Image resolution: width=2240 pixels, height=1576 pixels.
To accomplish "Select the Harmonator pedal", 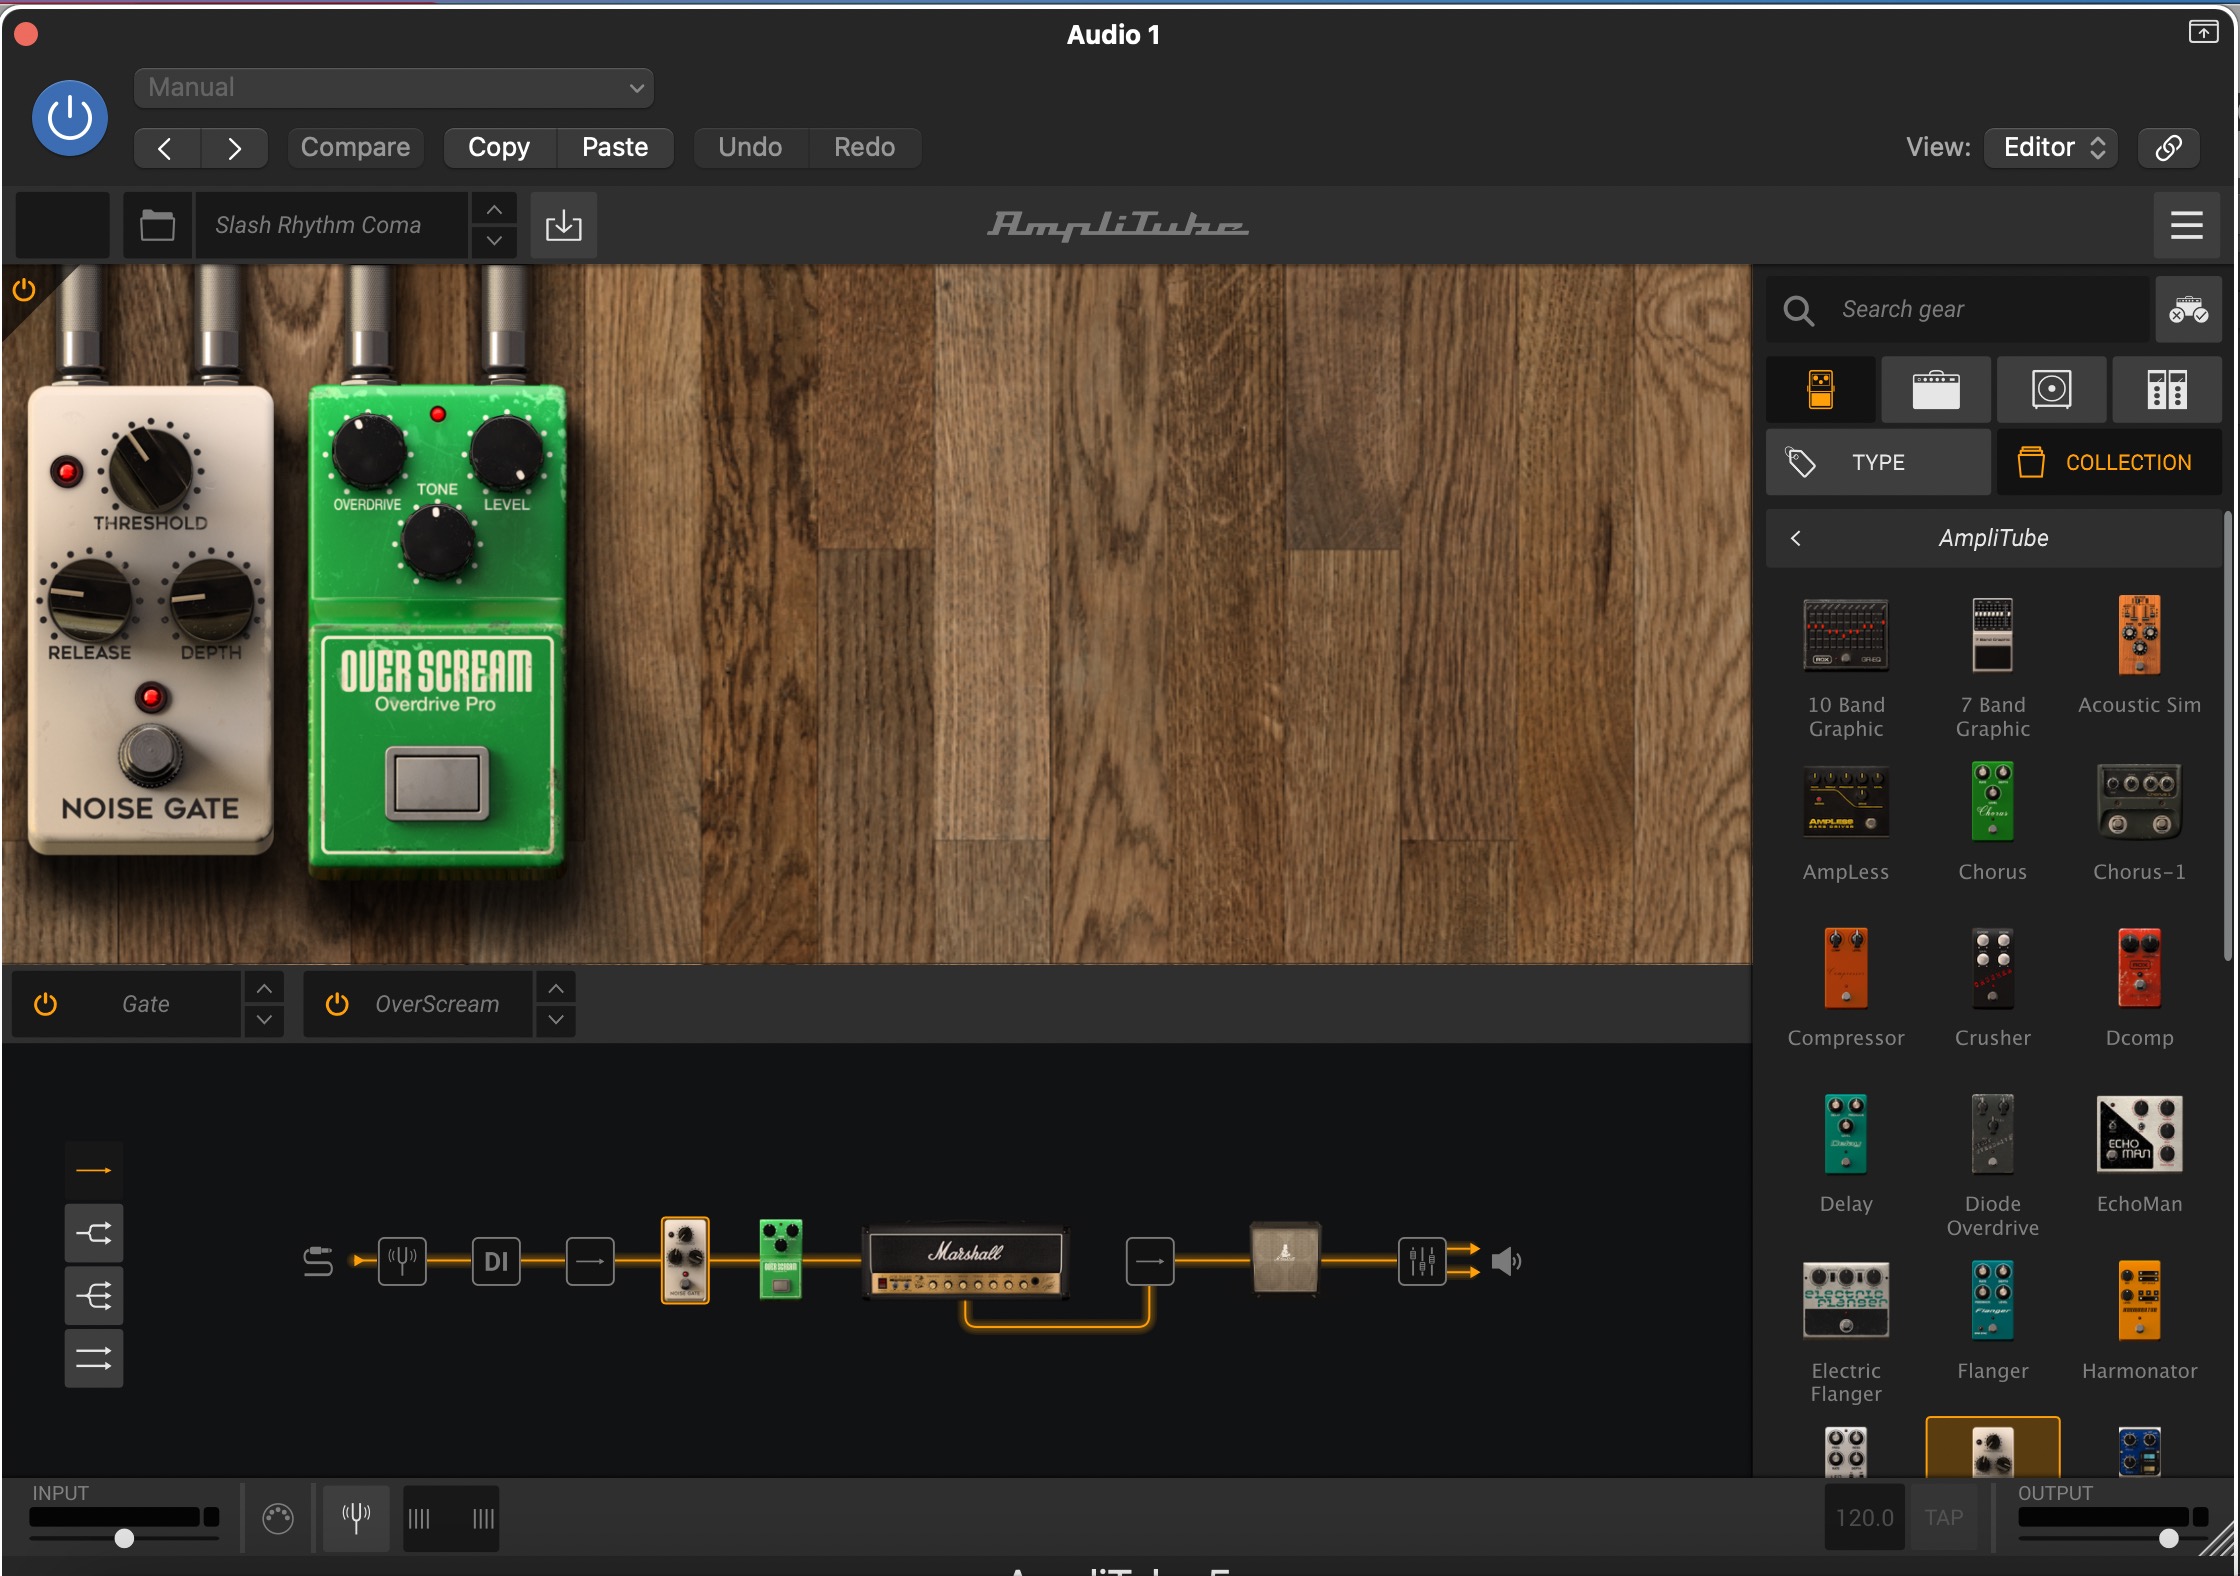I will (2139, 1321).
